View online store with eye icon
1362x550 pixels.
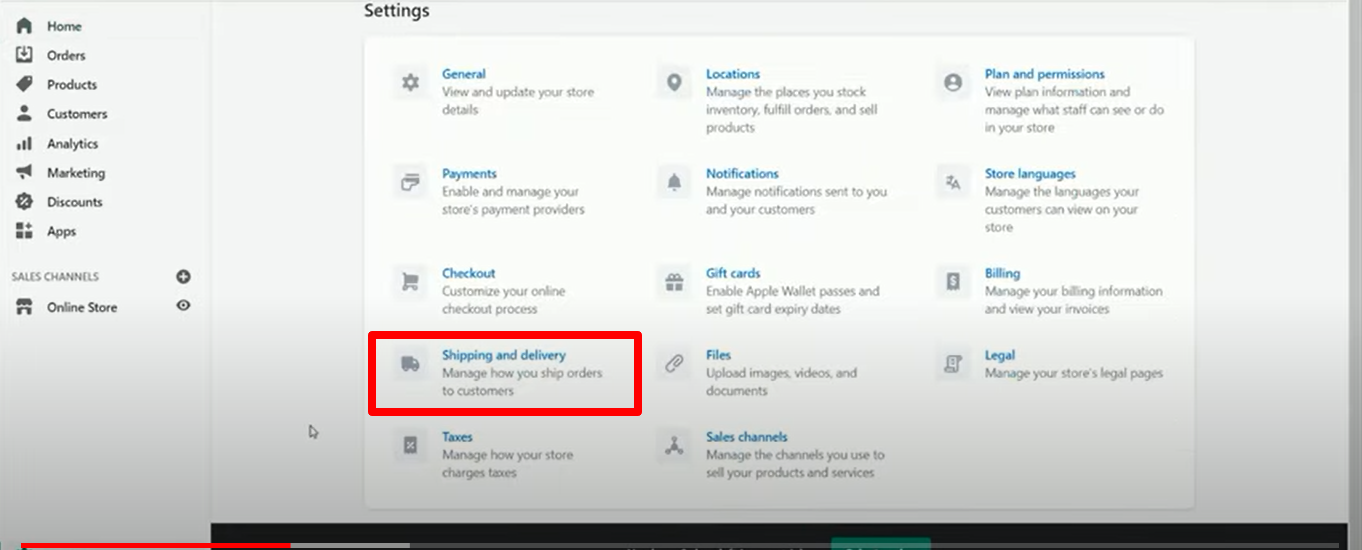[x=183, y=306]
